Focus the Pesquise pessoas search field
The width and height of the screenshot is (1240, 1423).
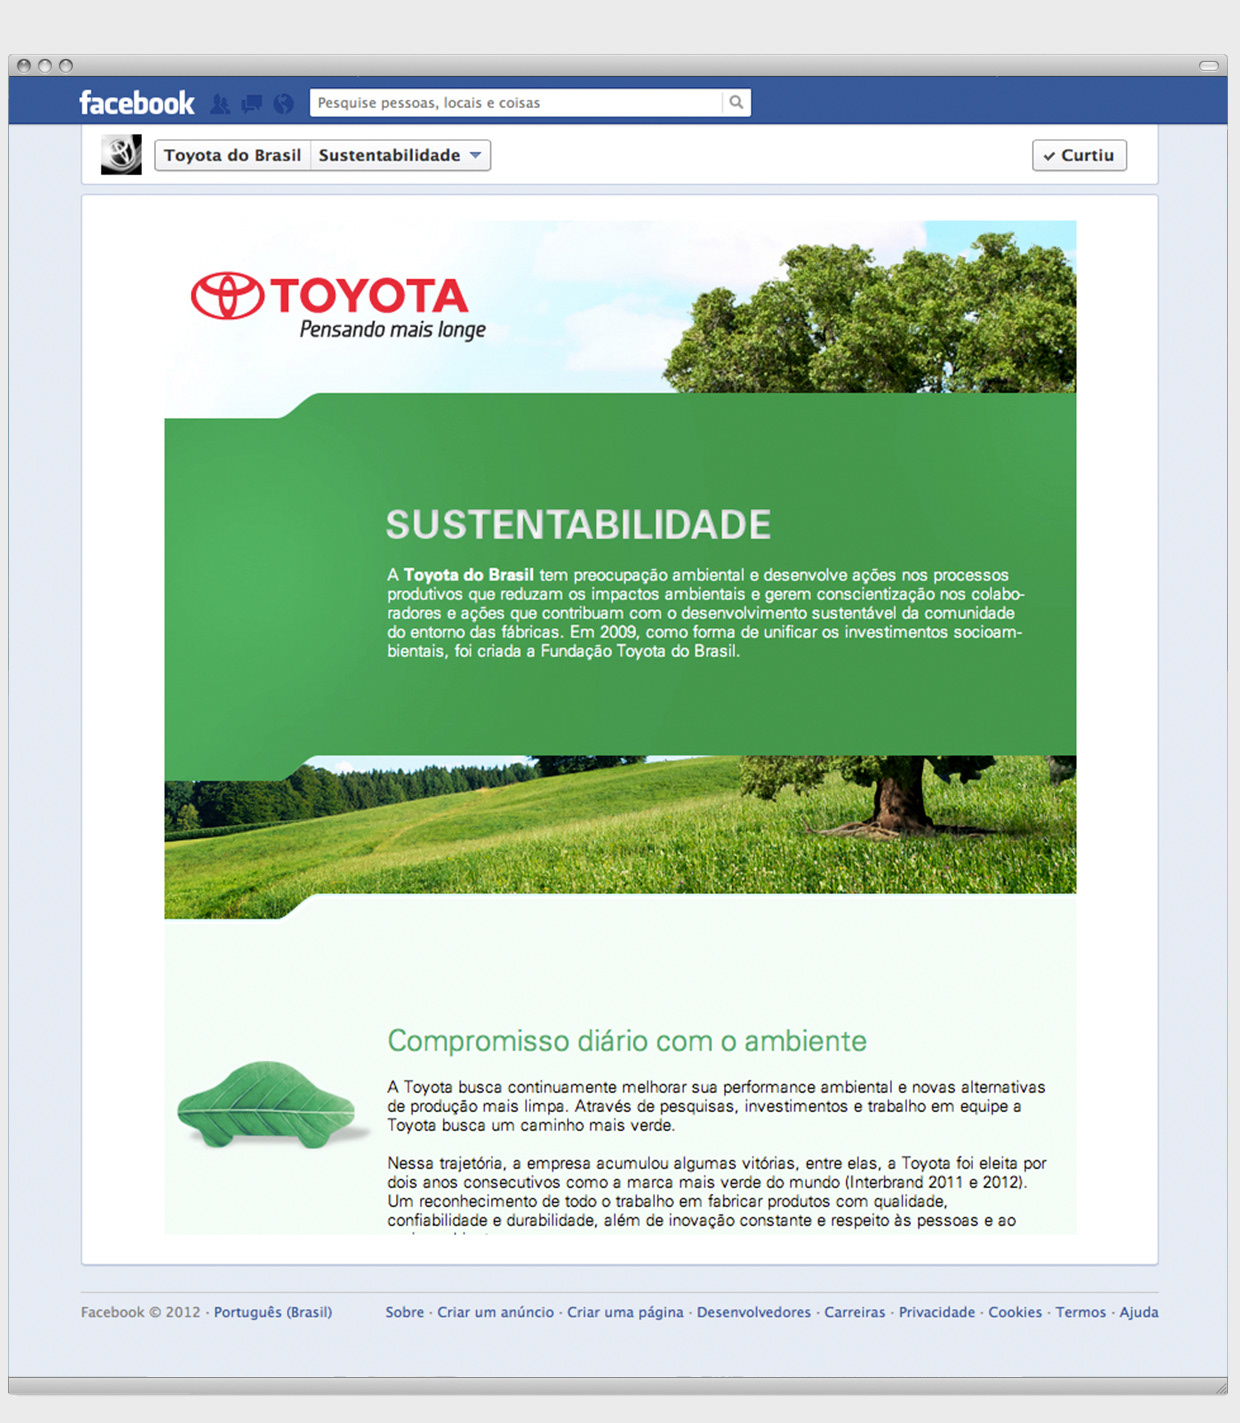tap(516, 102)
